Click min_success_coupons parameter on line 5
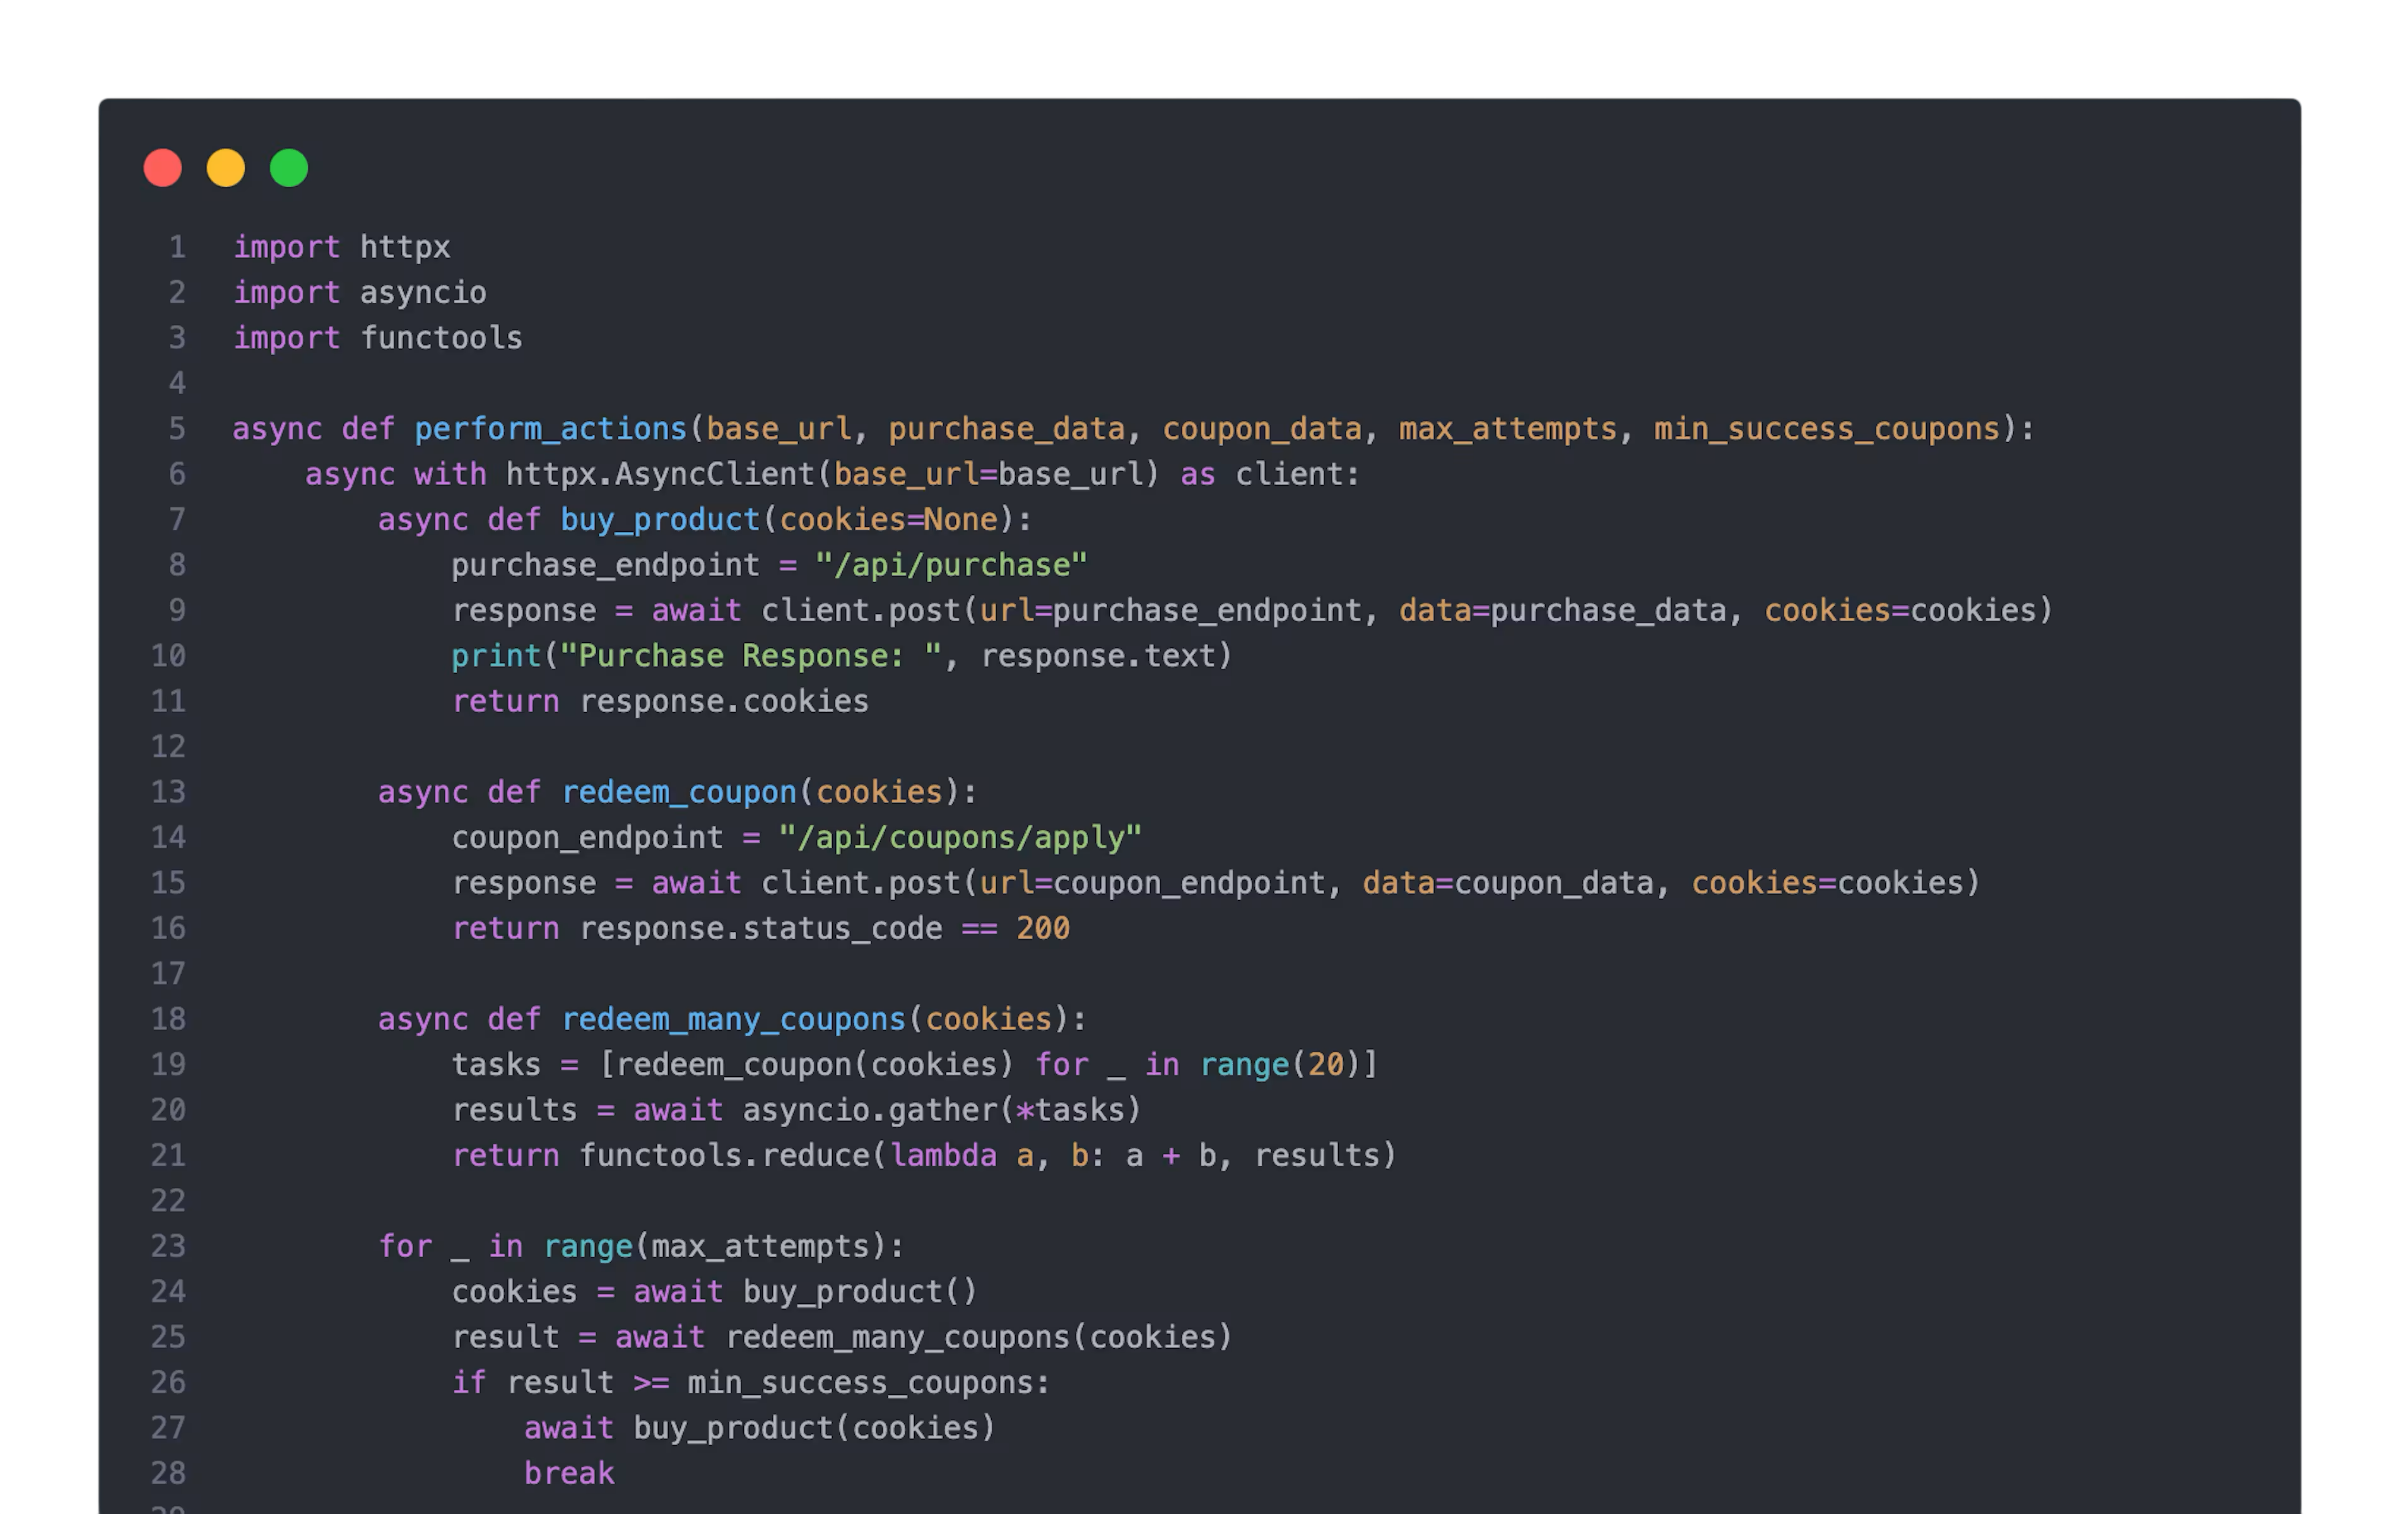The image size is (2400, 1514). [x=1827, y=430]
